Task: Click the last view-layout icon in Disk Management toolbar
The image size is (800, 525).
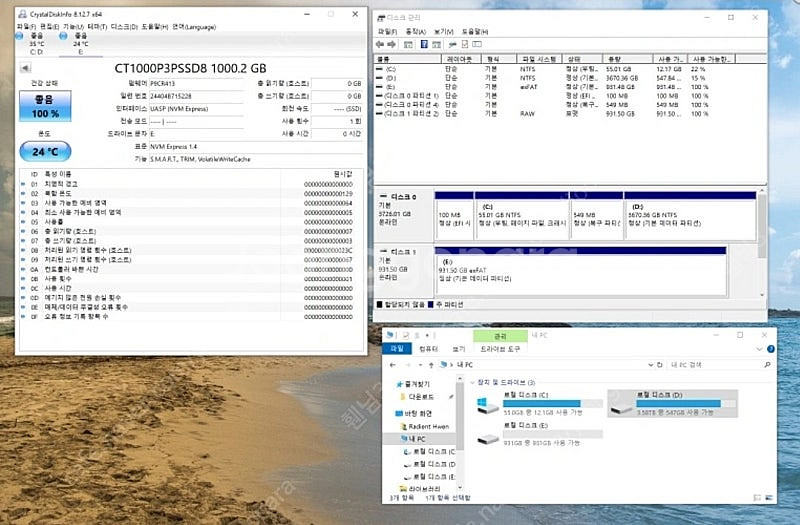Action: click(477, 44)
